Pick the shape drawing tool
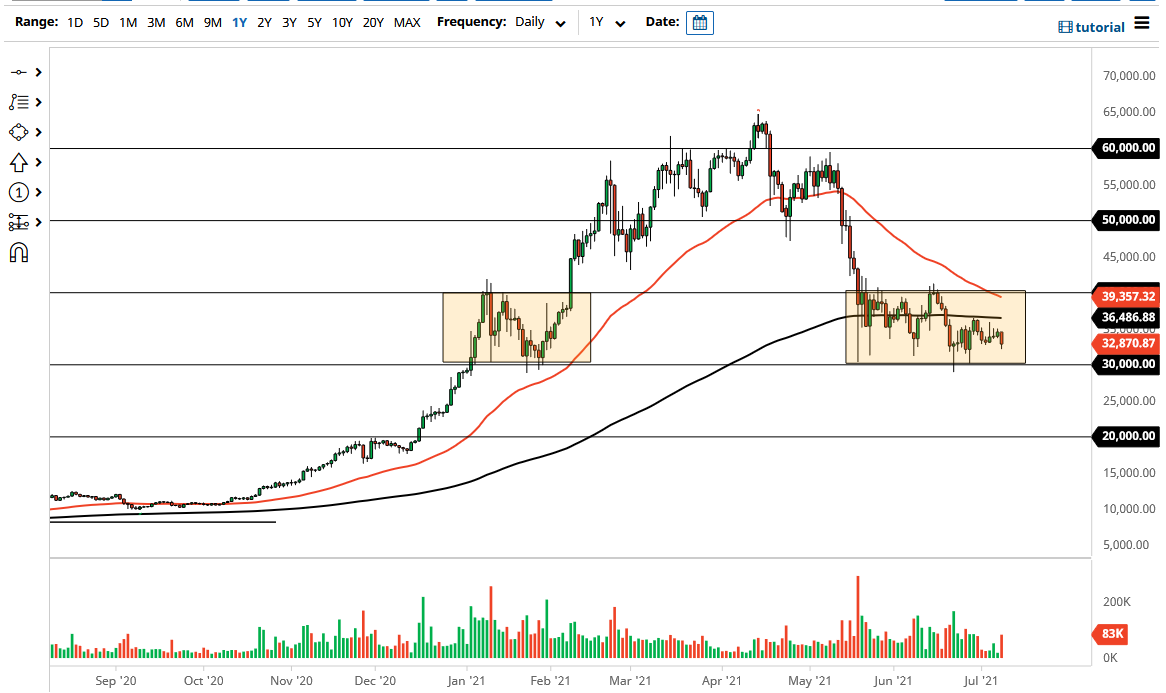The image size is (1166, 693). 20,132
